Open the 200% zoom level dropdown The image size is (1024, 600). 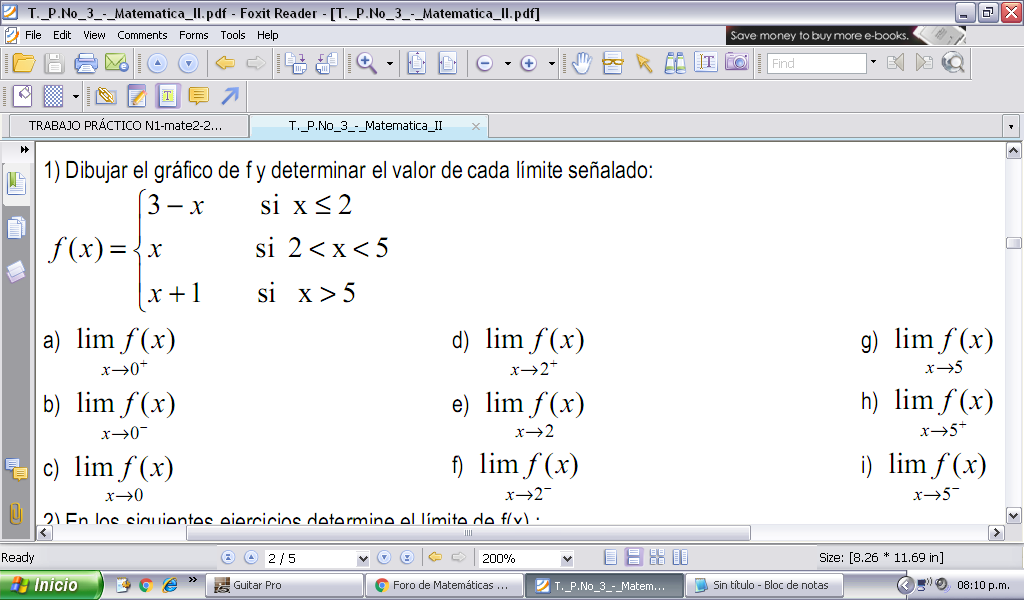[567, 559]
